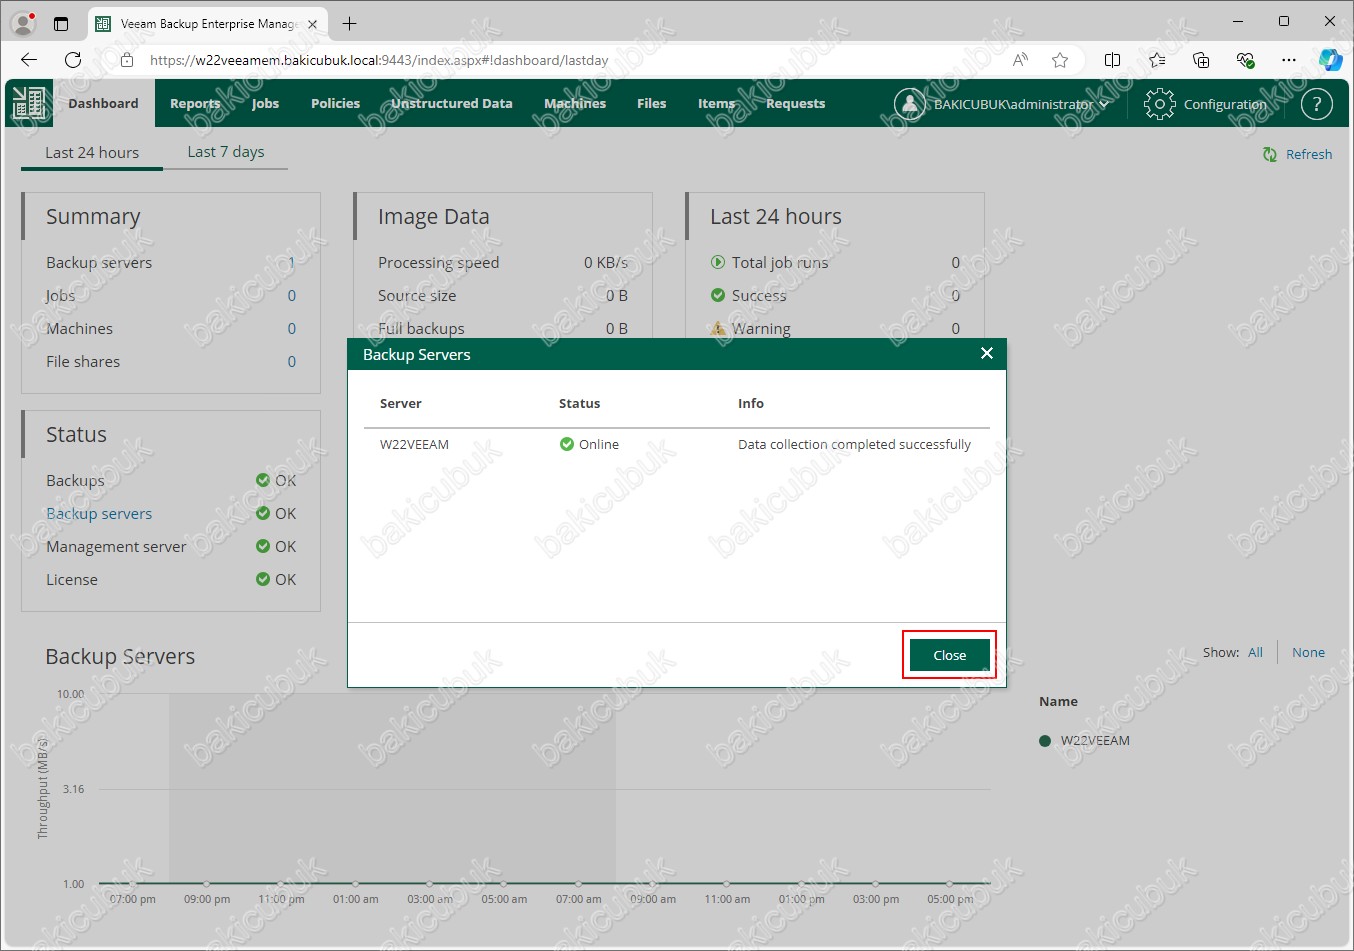This screenshot has height=951, width=1354.
Task: Open the browser Favorites list icon
Action: point(1157,60)
